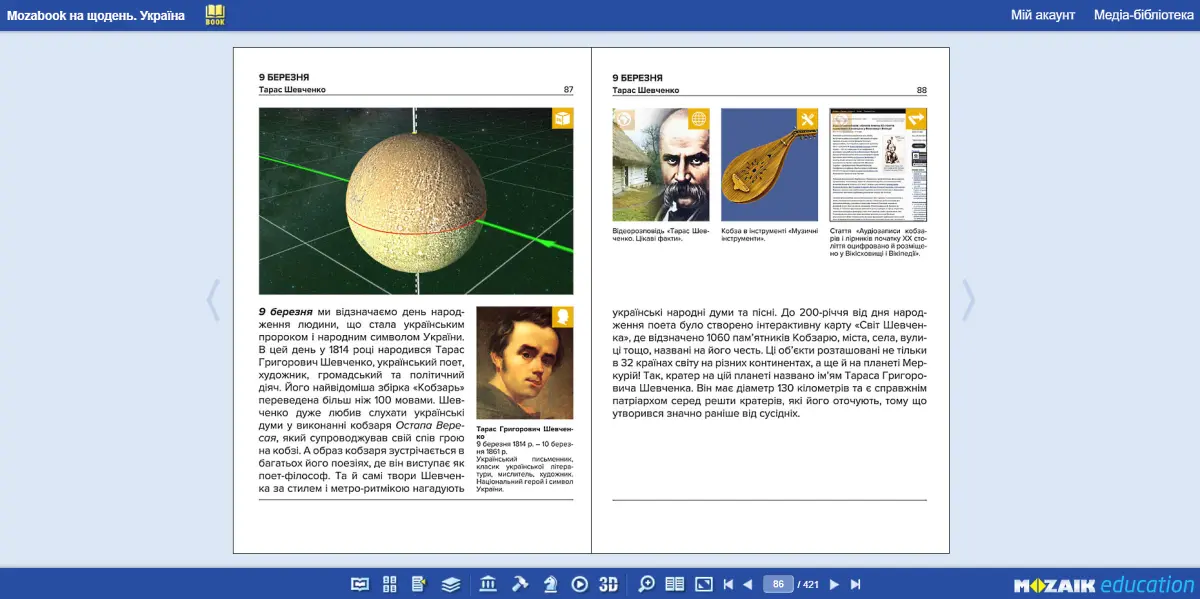Open the 3D scenes icon

point(608,584)
